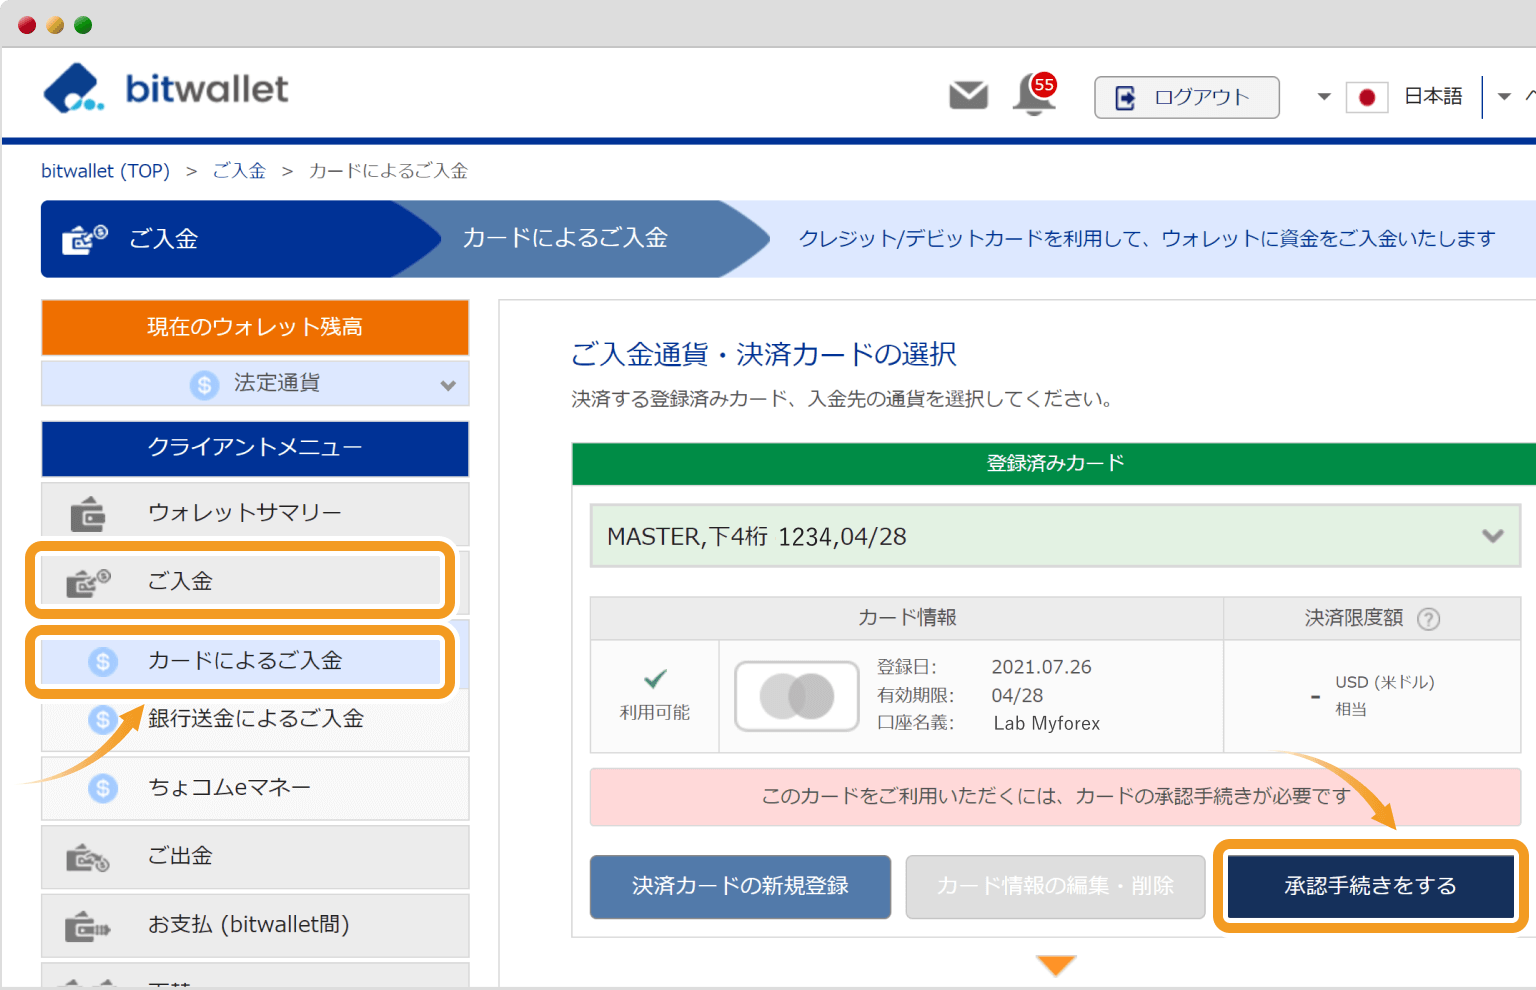The width and height of the screenshot is (1536, 990).
Task: Expand dropdown arrow left of flag
Action: pos(1324,97)
